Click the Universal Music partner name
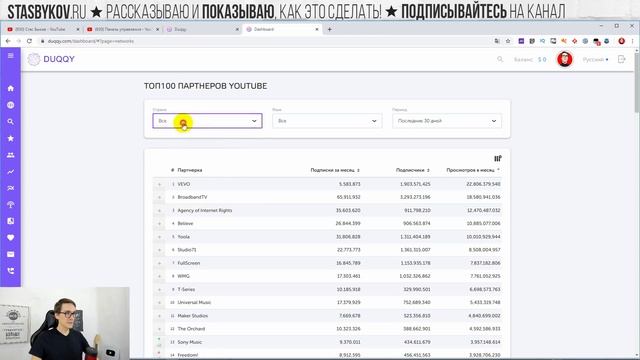640x360 pixels. pyautogui.click(x=194, y=302)
